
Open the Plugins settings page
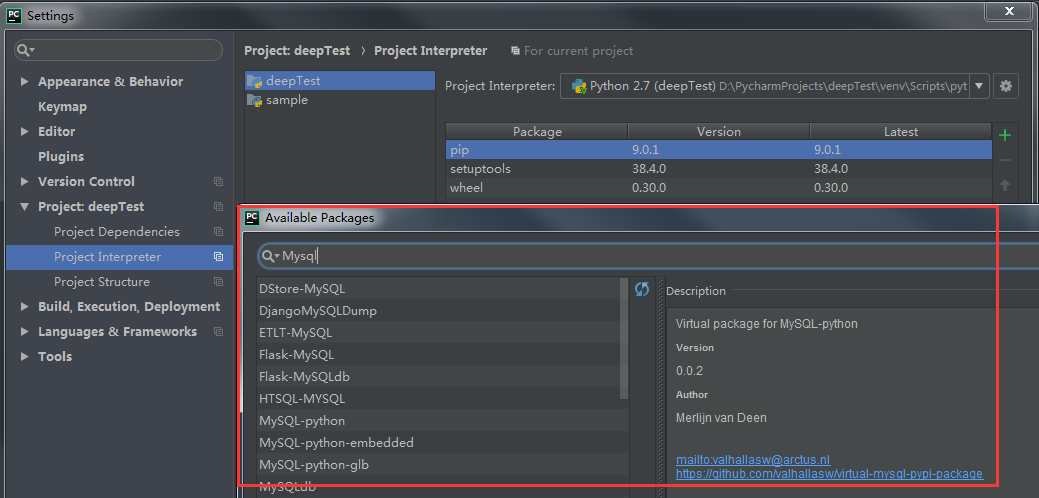61,157
